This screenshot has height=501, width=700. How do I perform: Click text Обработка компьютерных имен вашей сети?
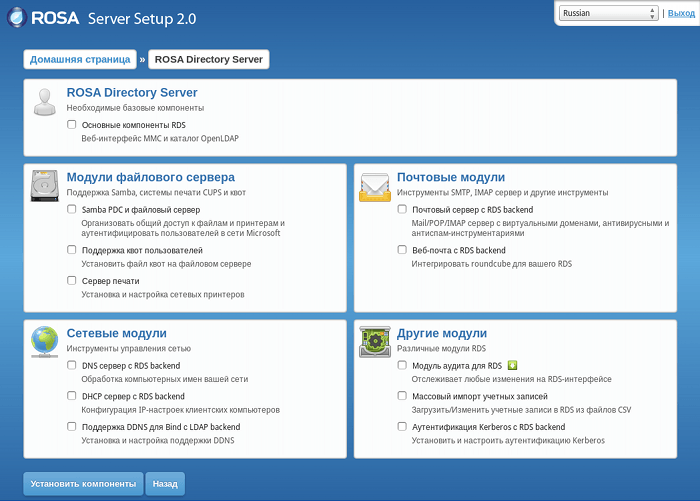165,379
